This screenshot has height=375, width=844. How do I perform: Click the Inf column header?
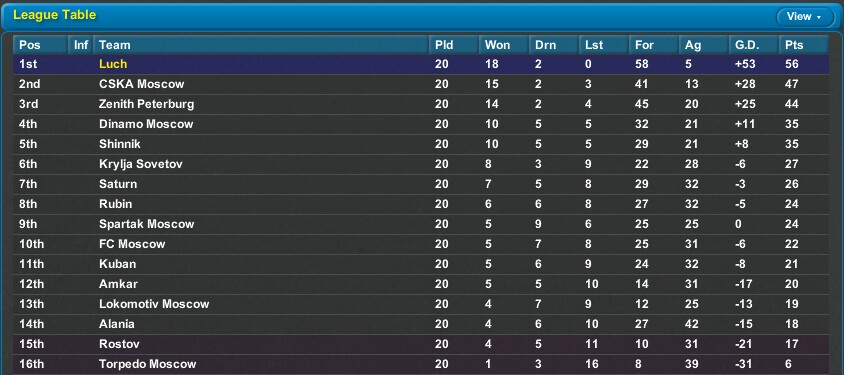[x=81, y=45]
